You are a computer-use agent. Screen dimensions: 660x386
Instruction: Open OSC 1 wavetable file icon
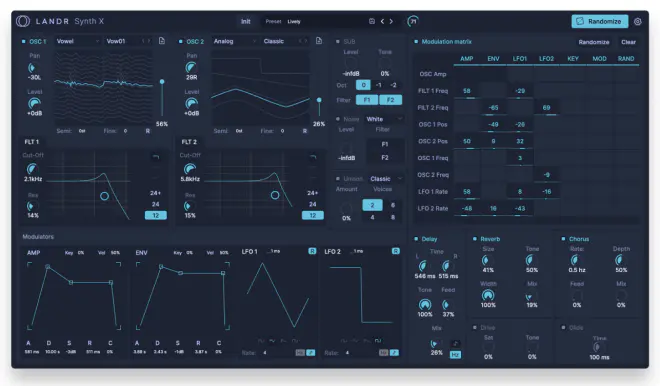(x=162, y=41)
